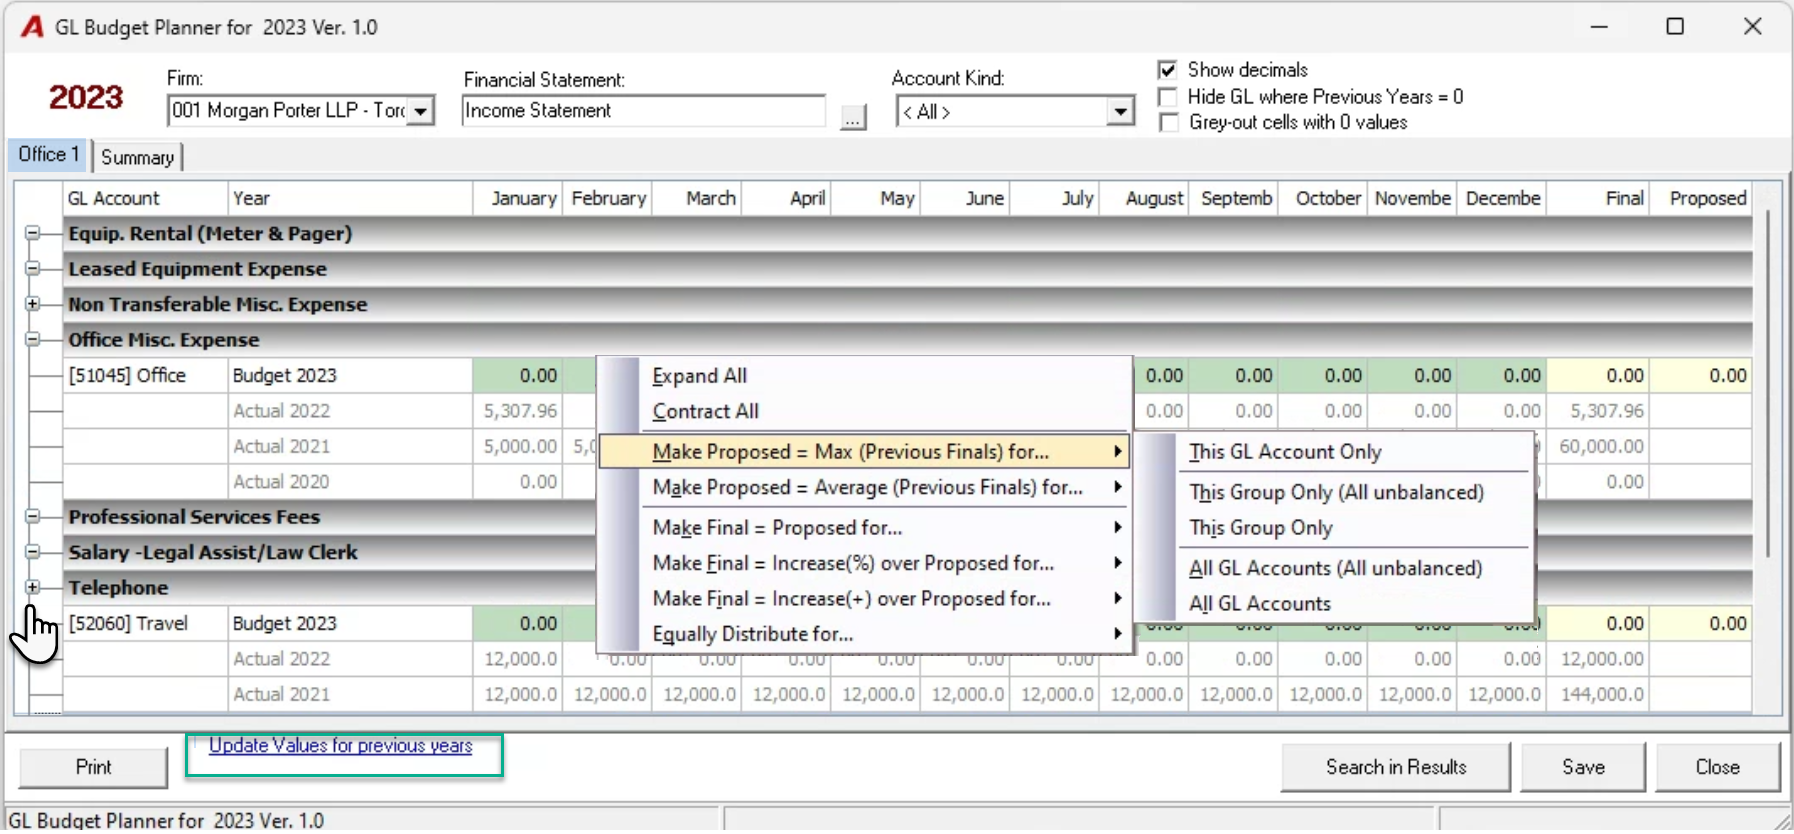
Task: Enable Grey-out cells with 0 values
Action: pos(1167,122)
